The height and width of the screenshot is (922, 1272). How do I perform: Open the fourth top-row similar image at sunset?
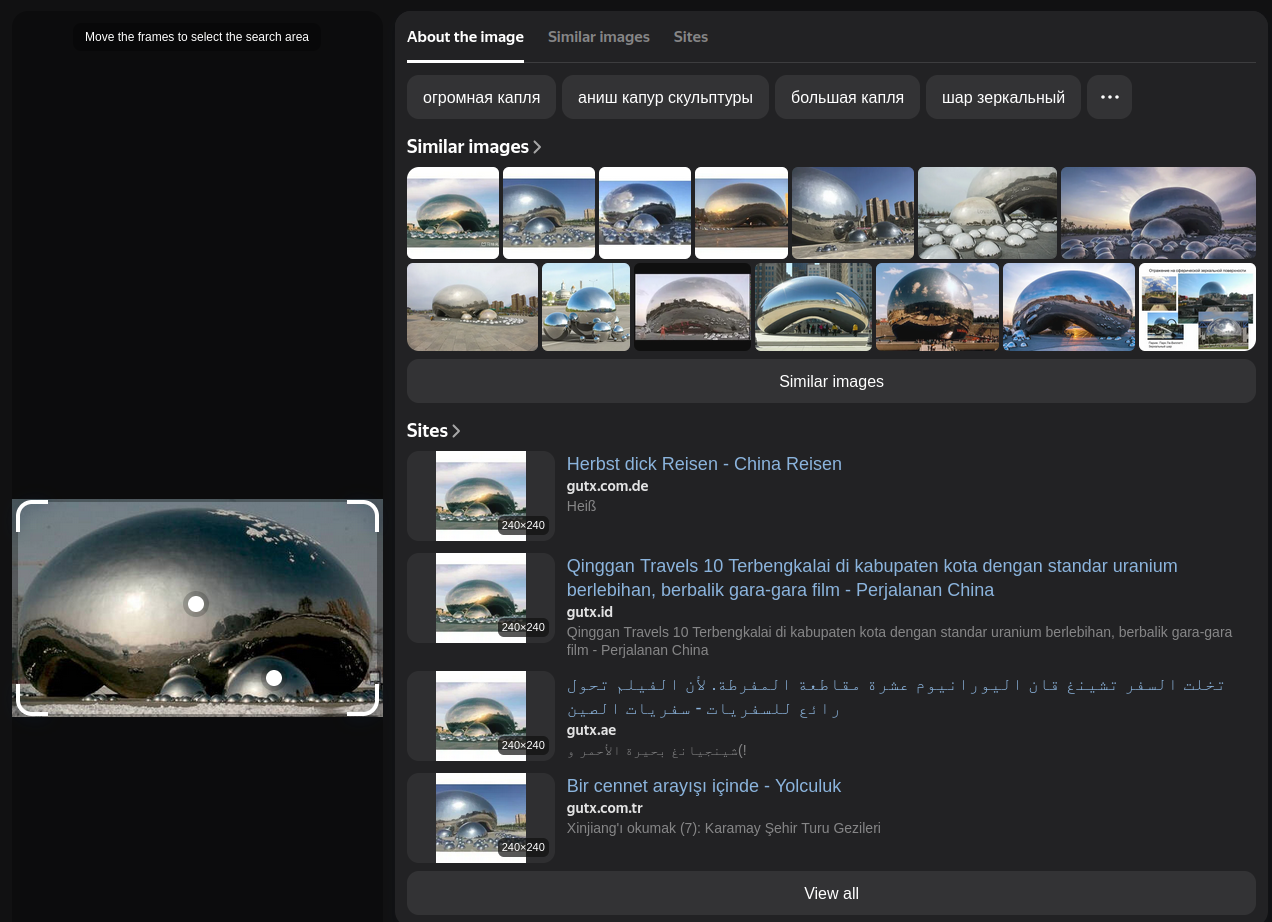coord(741,213)
